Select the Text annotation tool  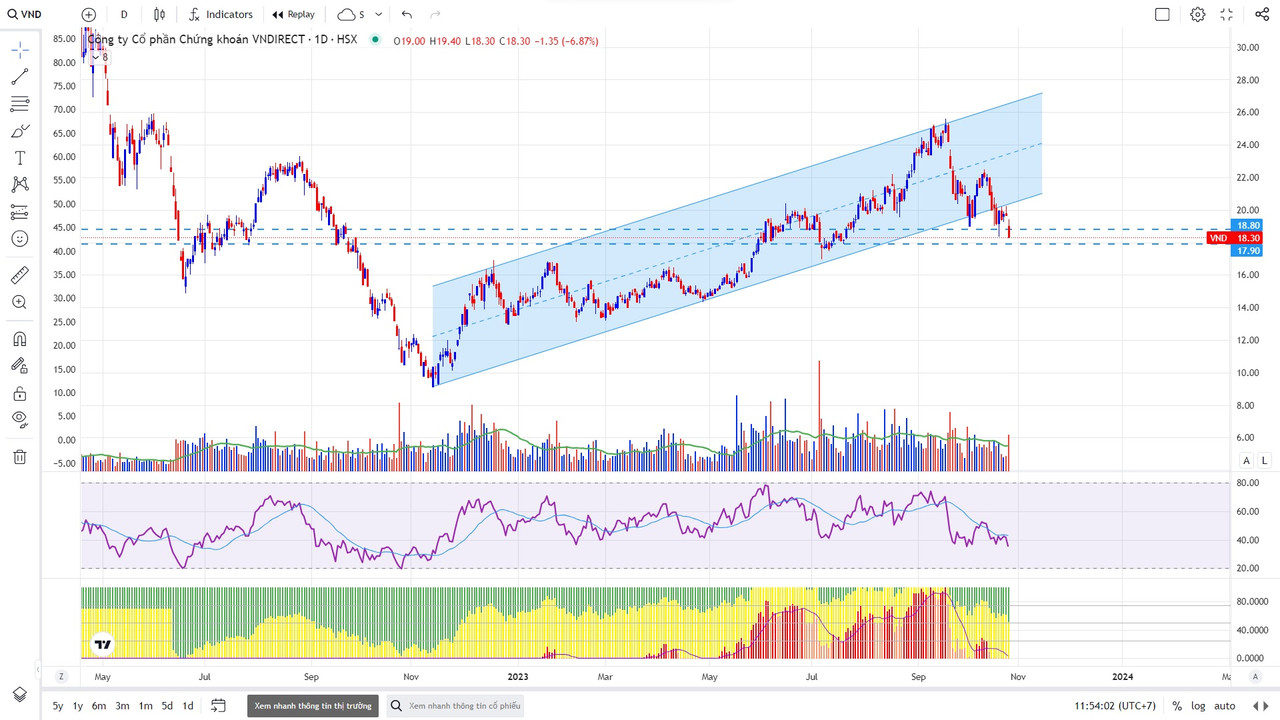20,158
